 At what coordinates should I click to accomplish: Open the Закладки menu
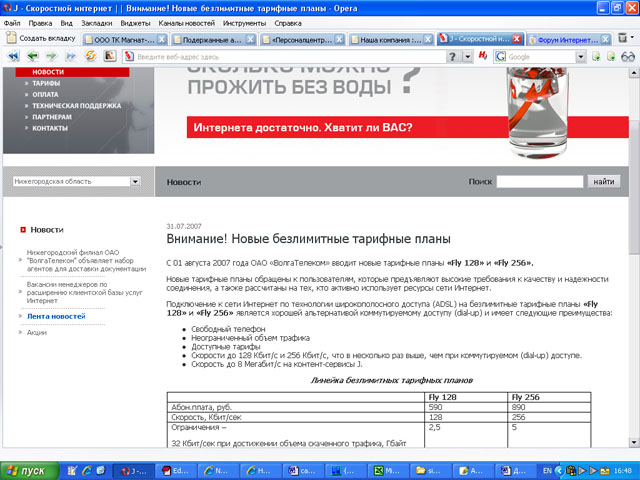[x=96, y=21]
